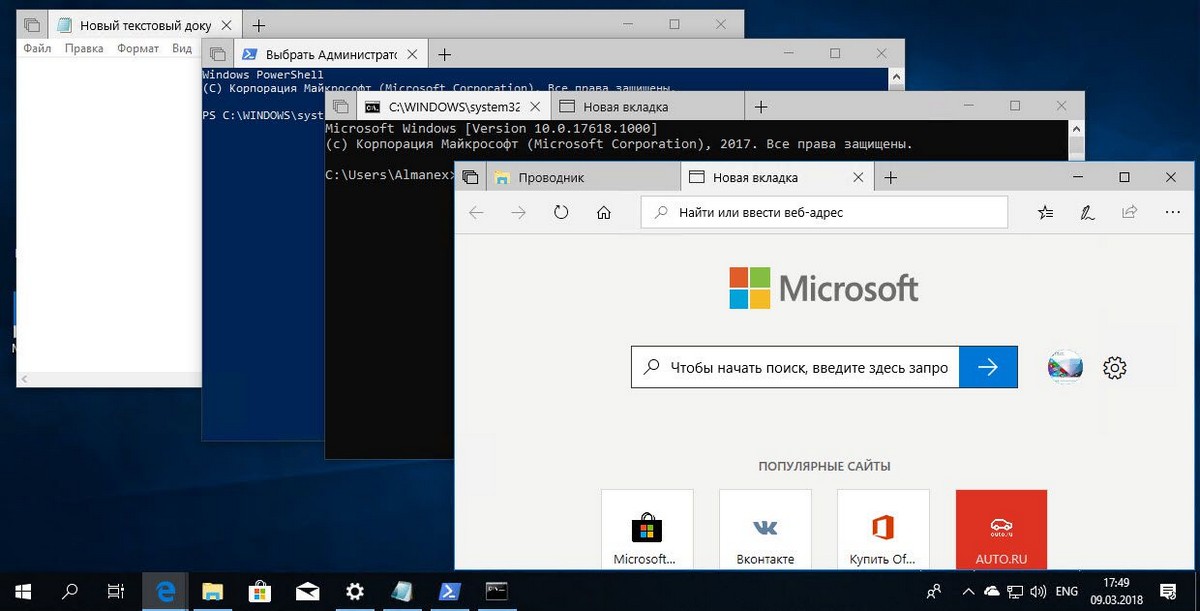Switch to C:\WINDOWS\system32 command prompt tab
This screenshot has height=611, width=1200.
[453, 107]
